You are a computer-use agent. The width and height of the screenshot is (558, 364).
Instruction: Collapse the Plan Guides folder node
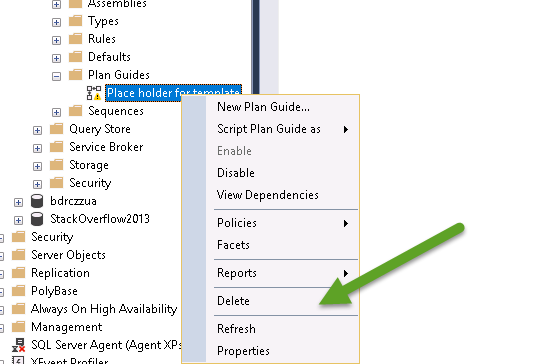coord(56,76)
